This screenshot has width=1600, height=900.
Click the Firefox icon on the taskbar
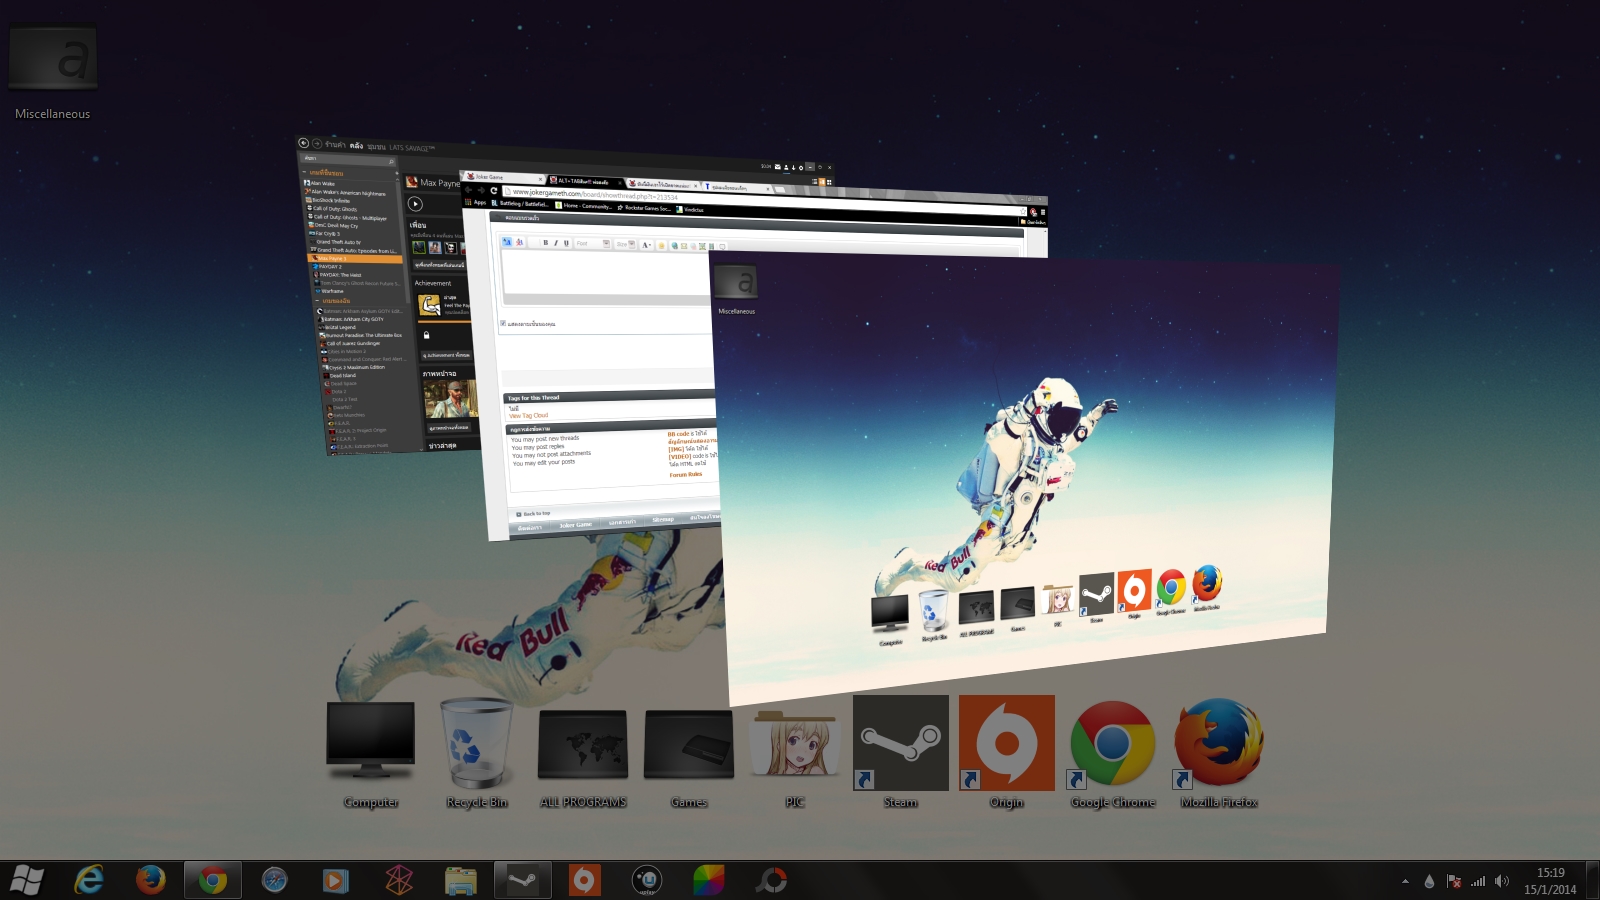pos(151,881)
